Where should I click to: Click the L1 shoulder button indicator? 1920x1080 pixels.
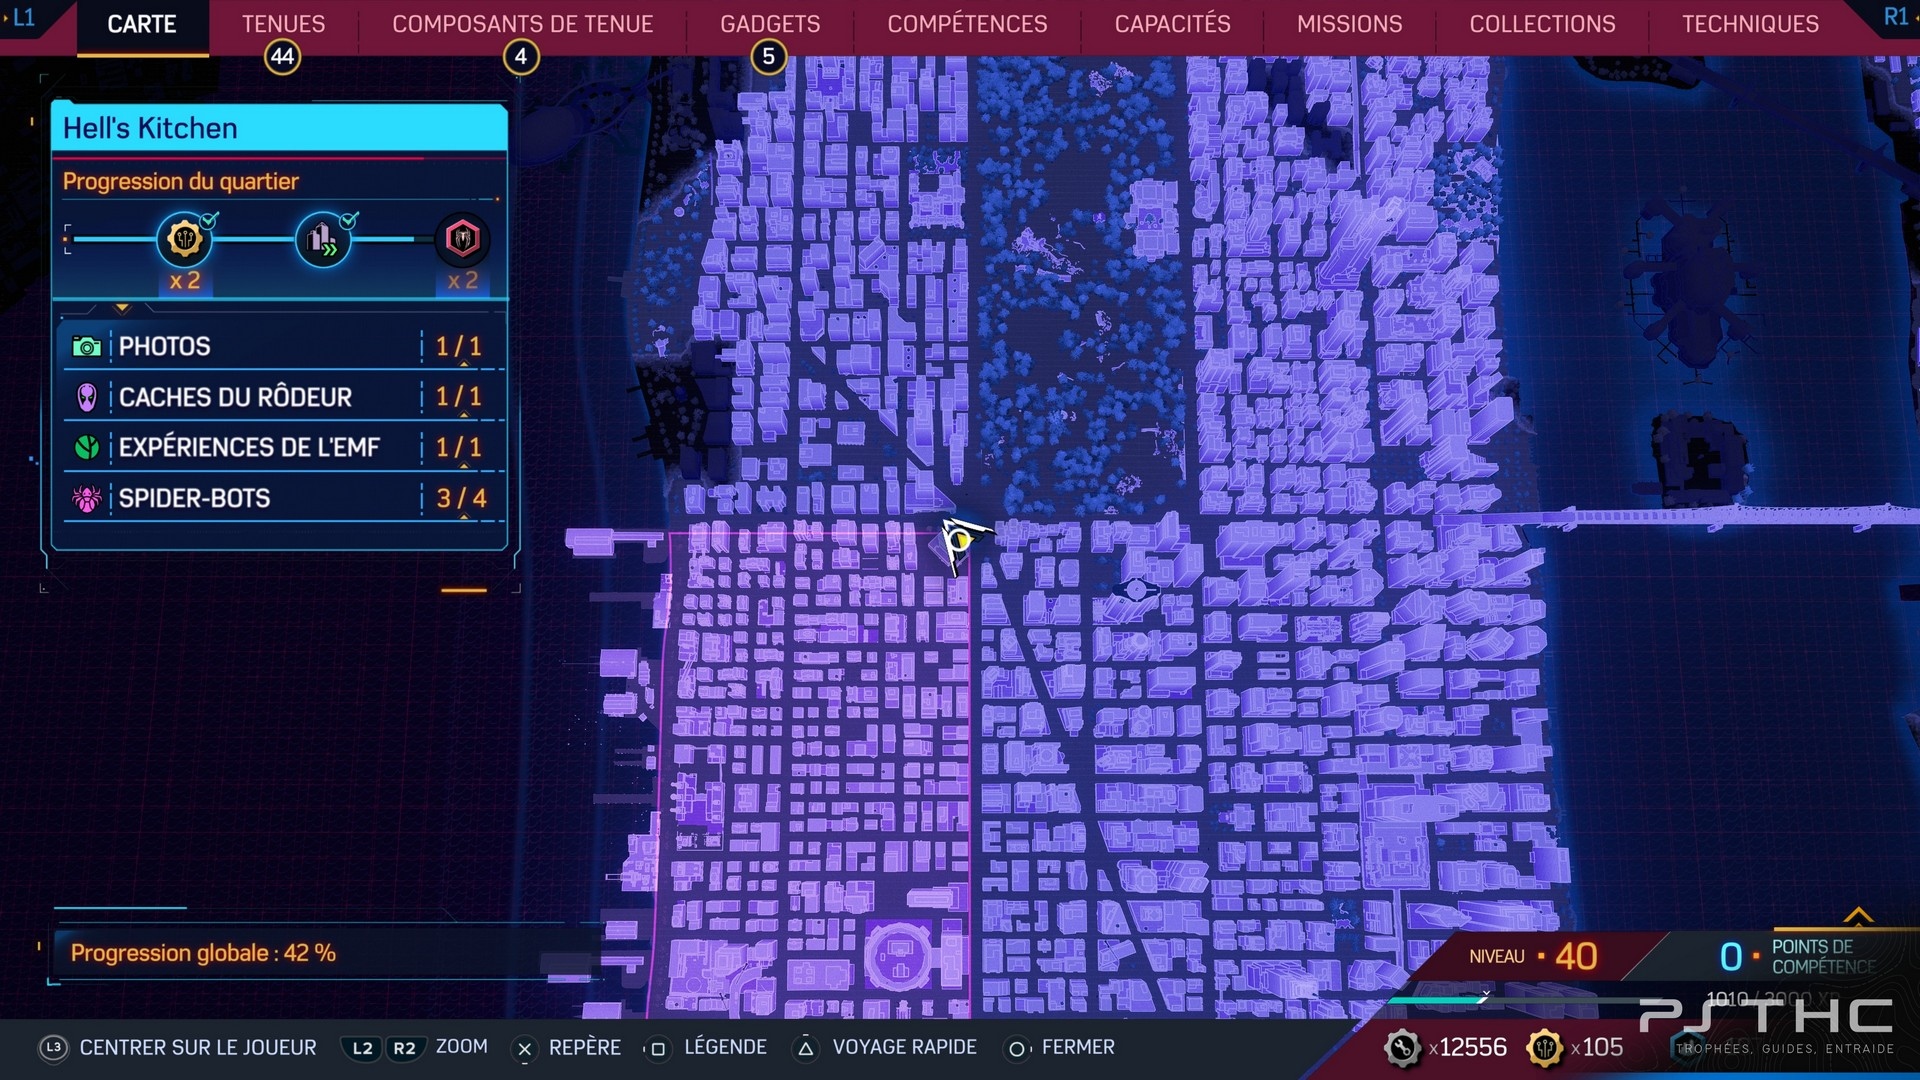(22, 17)
